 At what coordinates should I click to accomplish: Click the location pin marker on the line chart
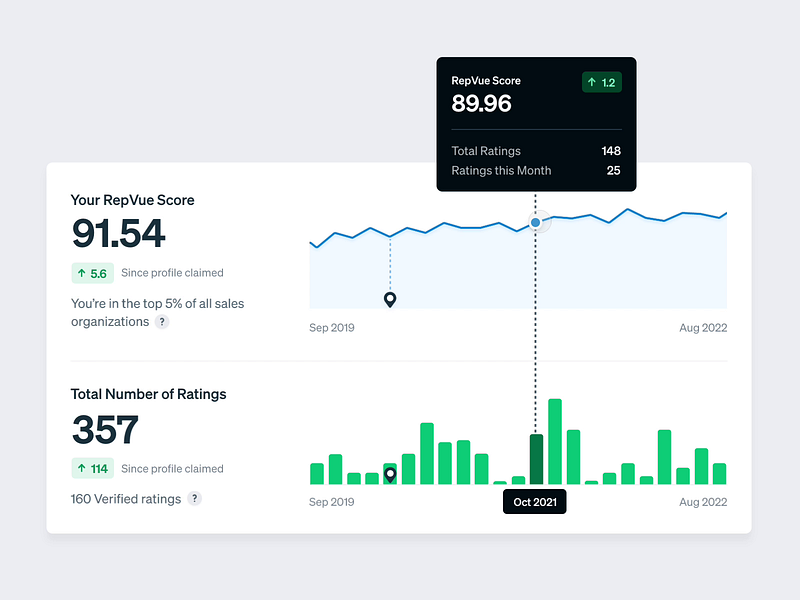390,300
